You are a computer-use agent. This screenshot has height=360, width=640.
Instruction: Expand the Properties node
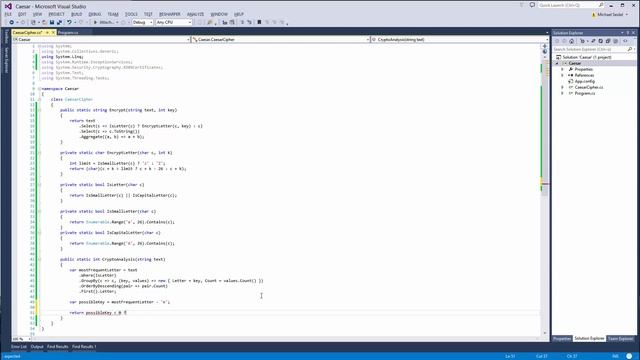tap(562, 69)
